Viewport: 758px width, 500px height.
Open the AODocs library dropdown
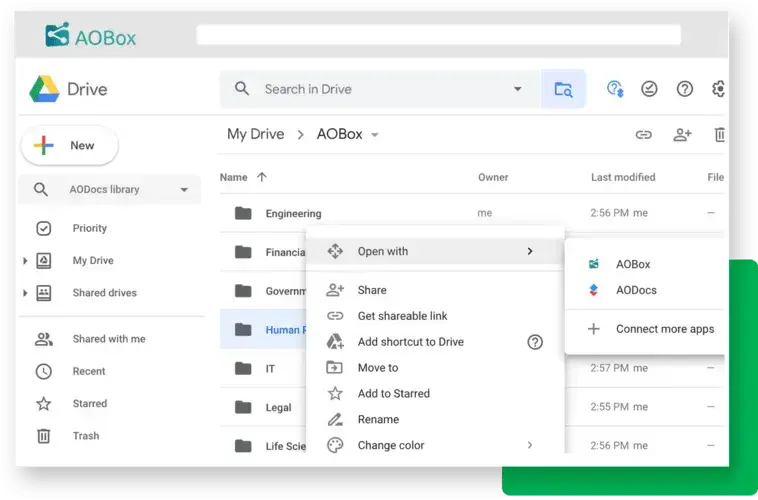(x=184, y=190)
